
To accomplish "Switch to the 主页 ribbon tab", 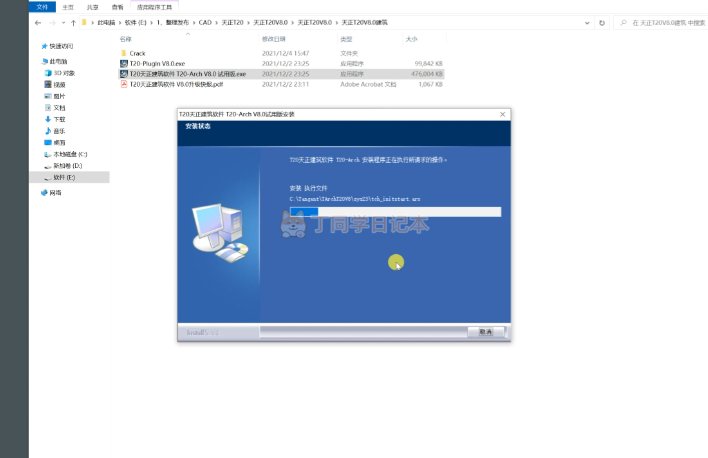I will point(68,7).
